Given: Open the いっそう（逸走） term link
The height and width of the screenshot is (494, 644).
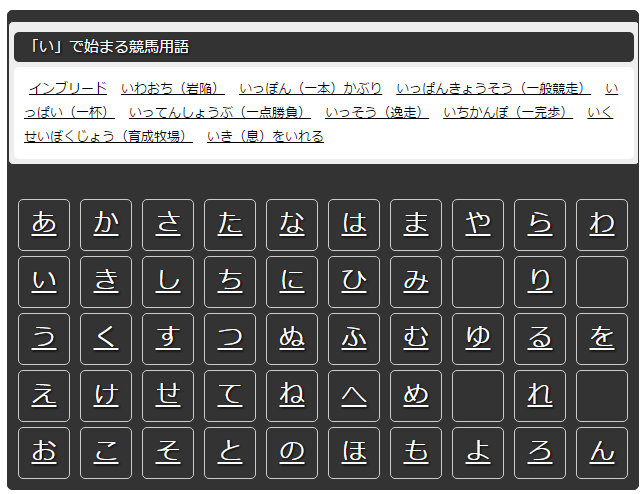Looking at the screenshot, I should 377,112.
